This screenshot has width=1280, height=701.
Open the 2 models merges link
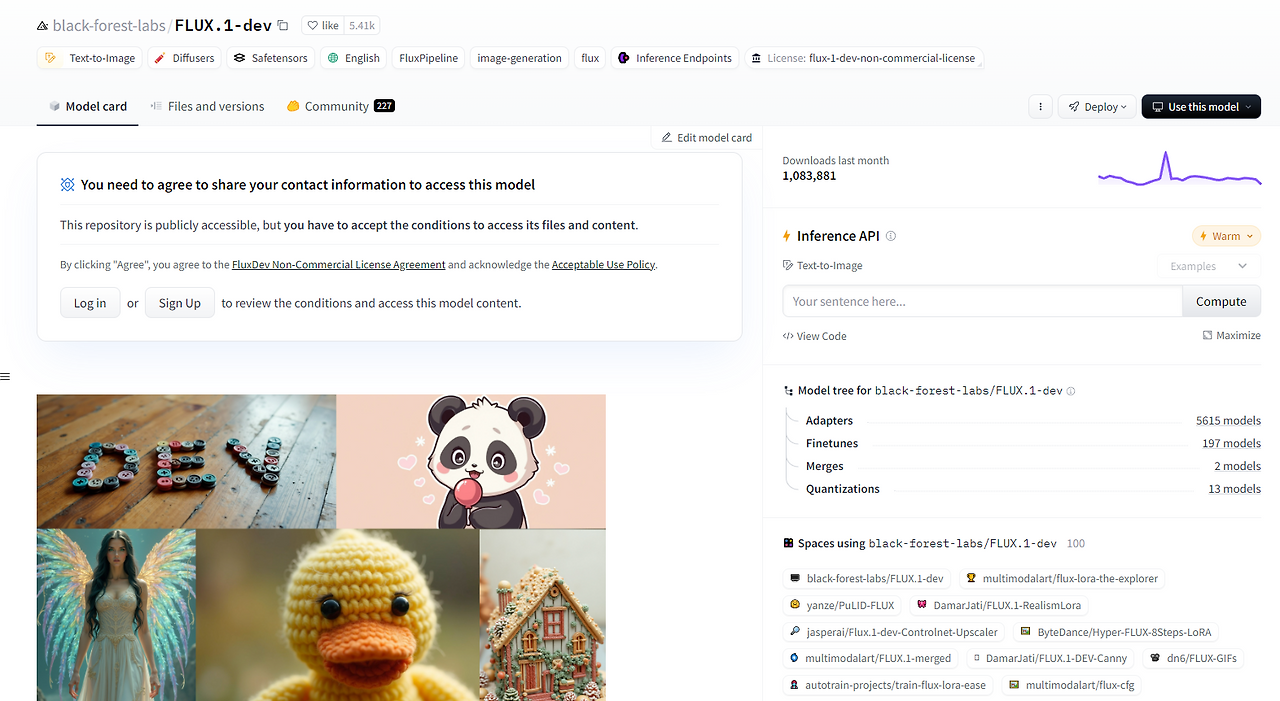1237,466
